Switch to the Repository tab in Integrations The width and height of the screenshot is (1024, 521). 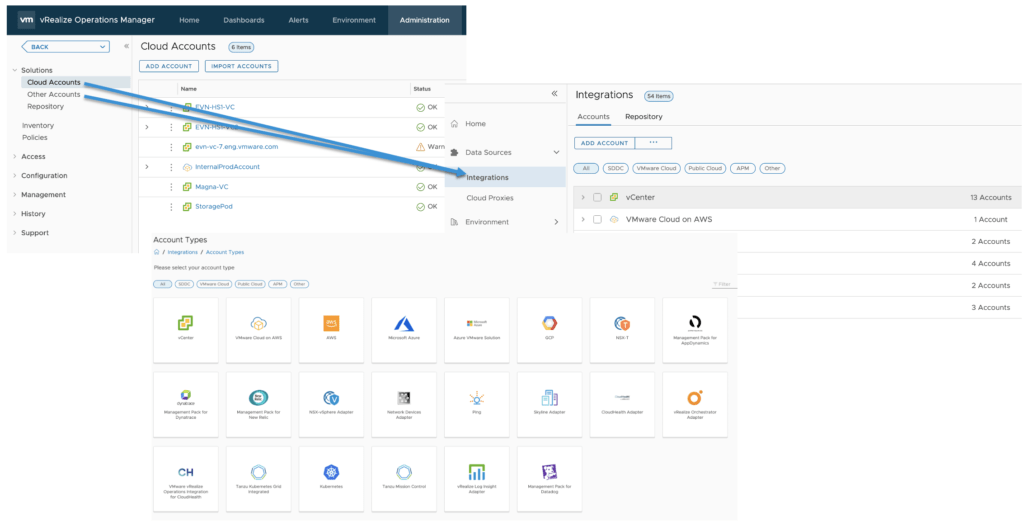click(643, 117)
